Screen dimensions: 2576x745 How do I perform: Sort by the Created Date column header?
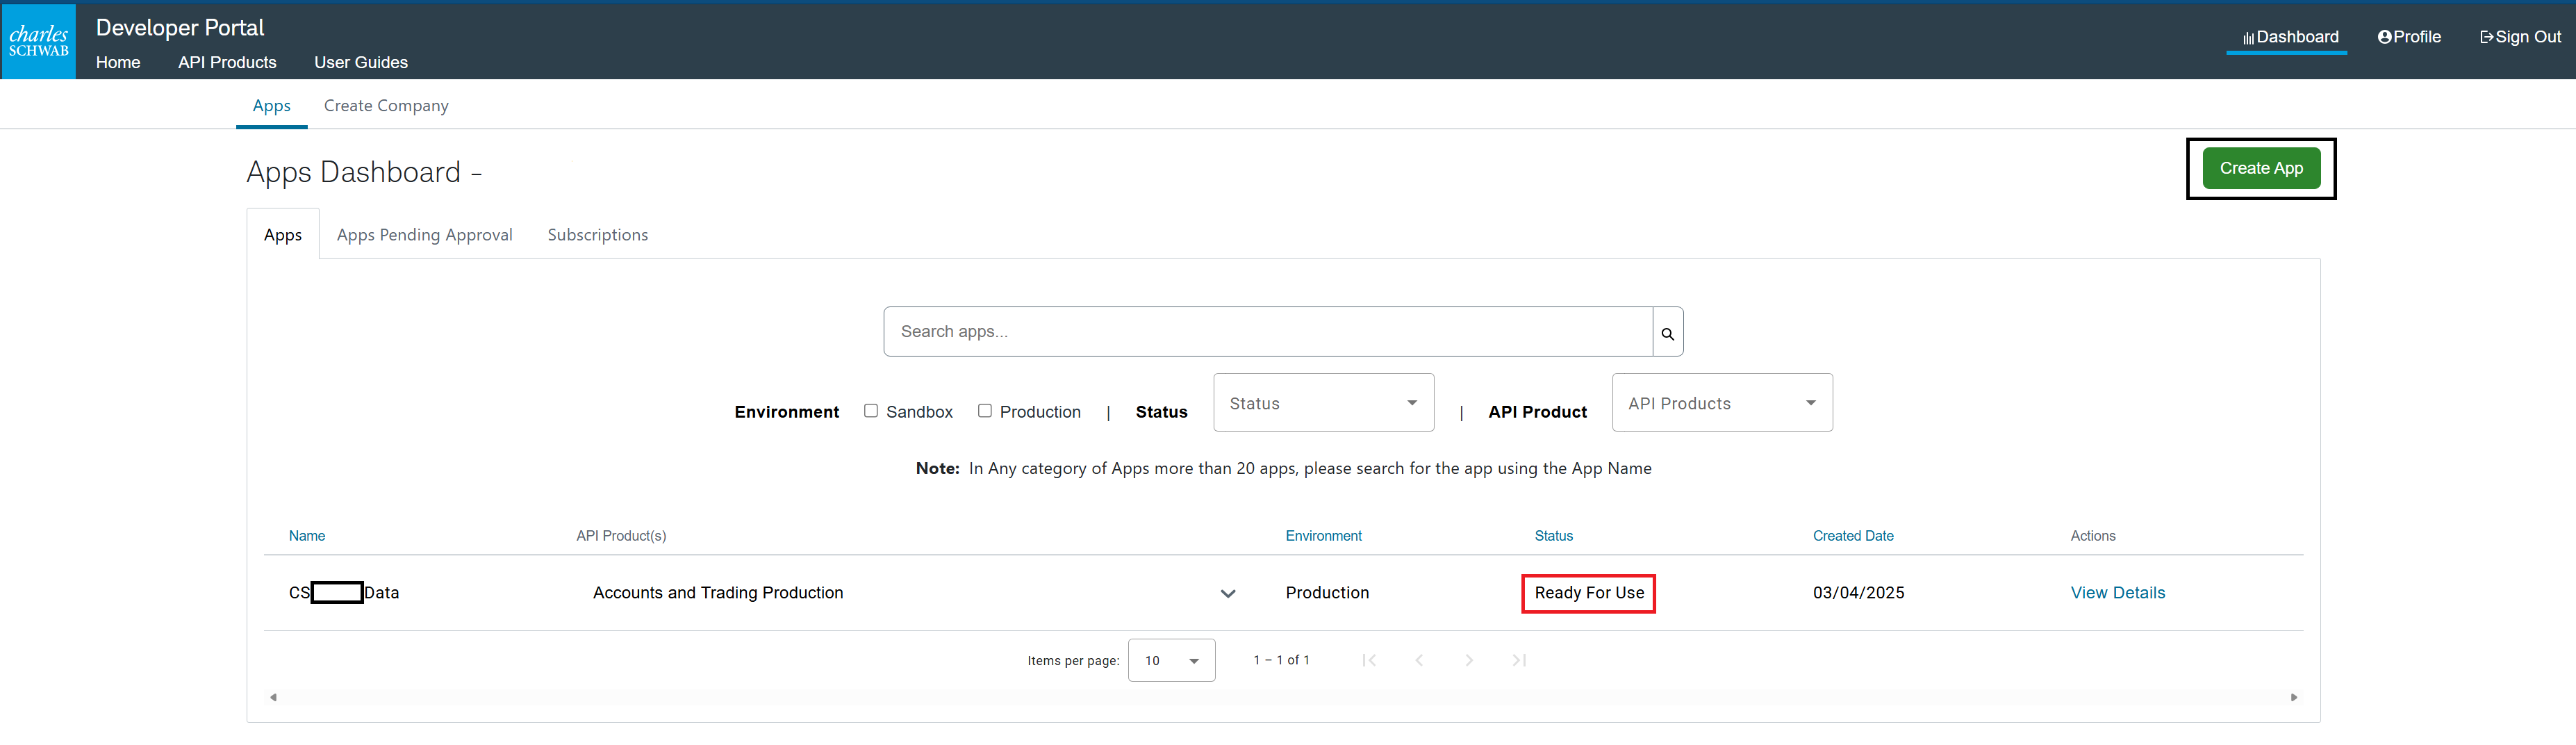point(1853,536)
